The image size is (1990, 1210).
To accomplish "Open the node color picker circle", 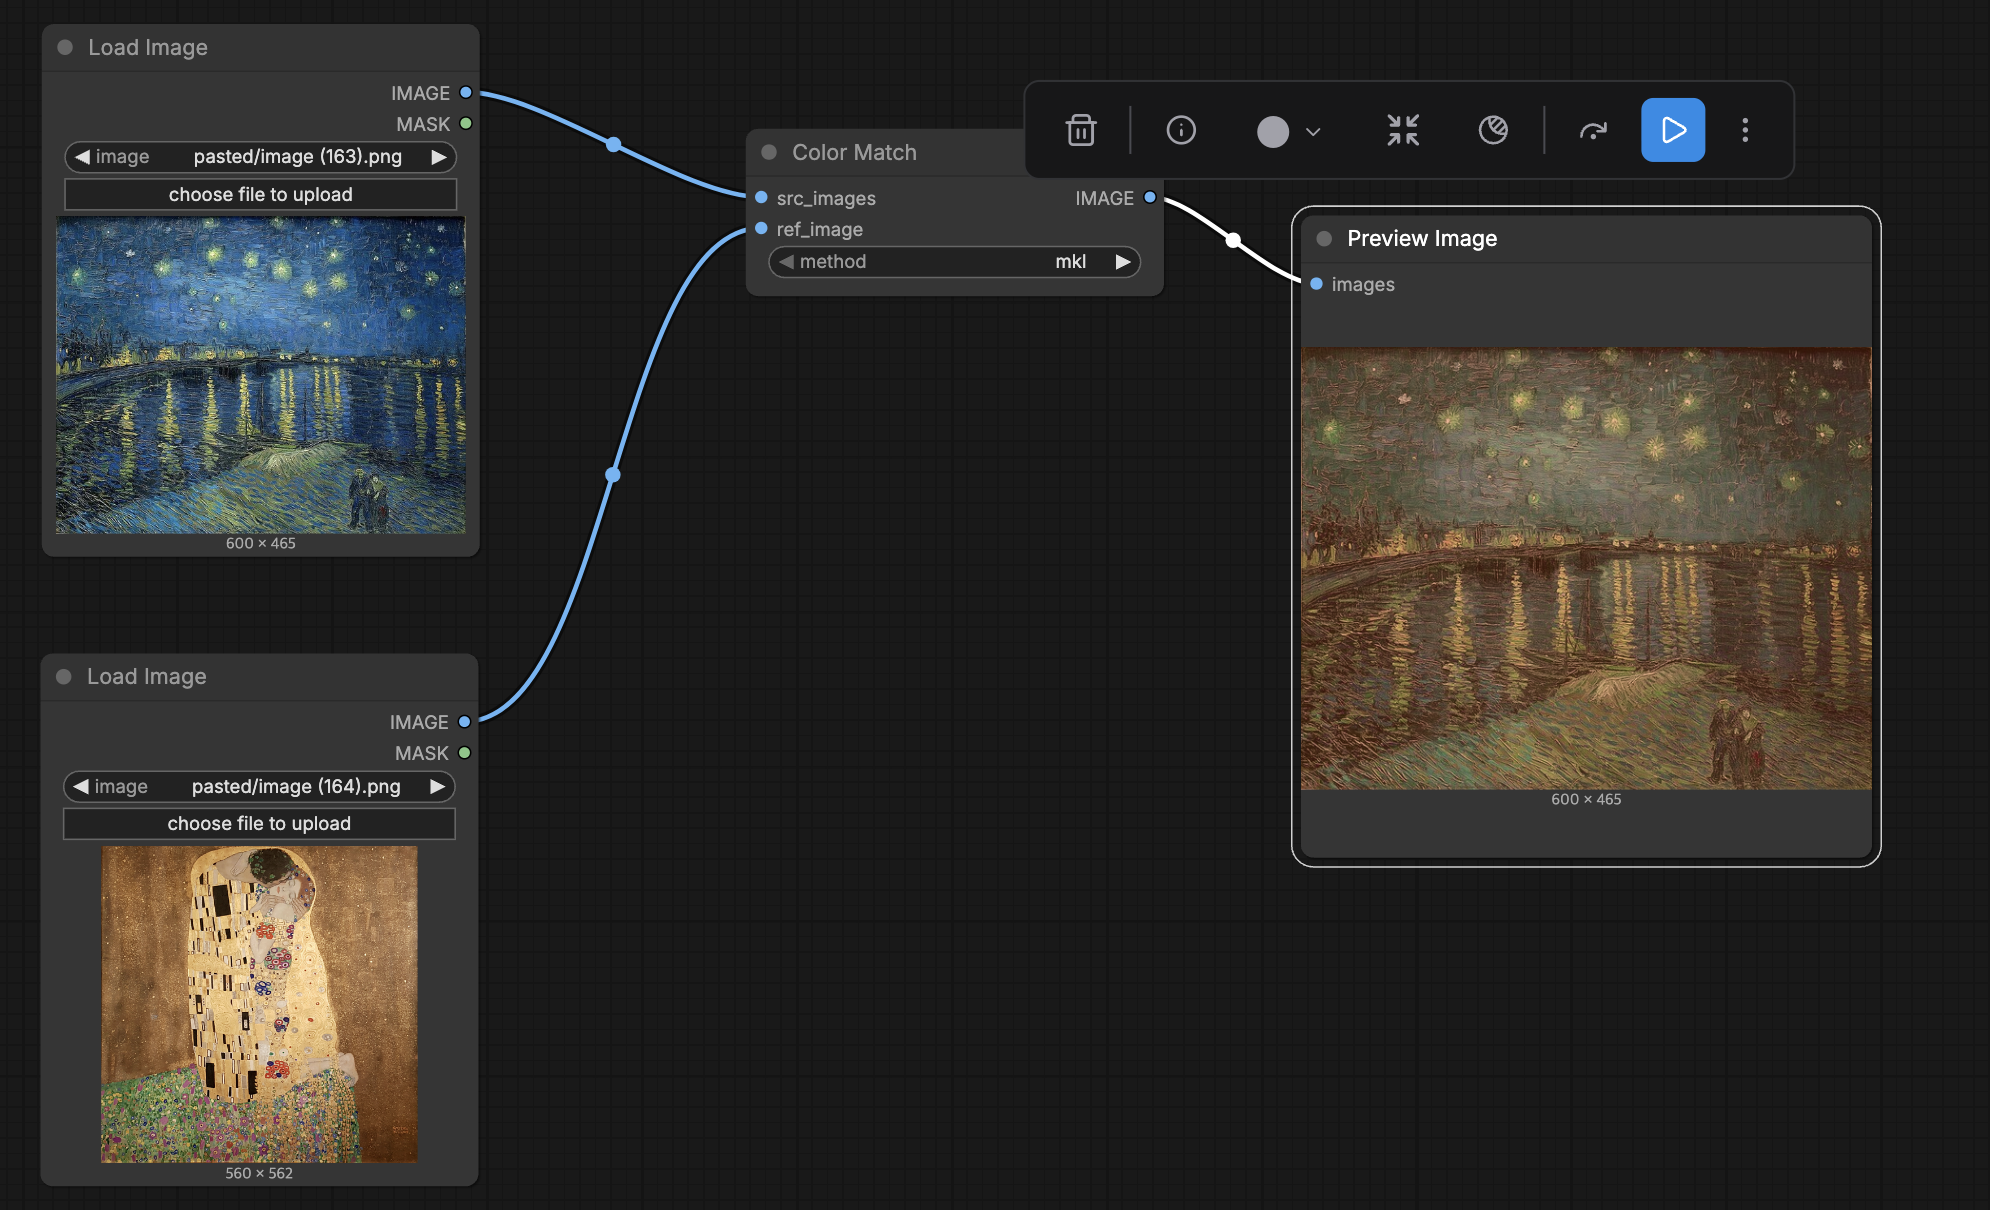I will point(1272,131).
